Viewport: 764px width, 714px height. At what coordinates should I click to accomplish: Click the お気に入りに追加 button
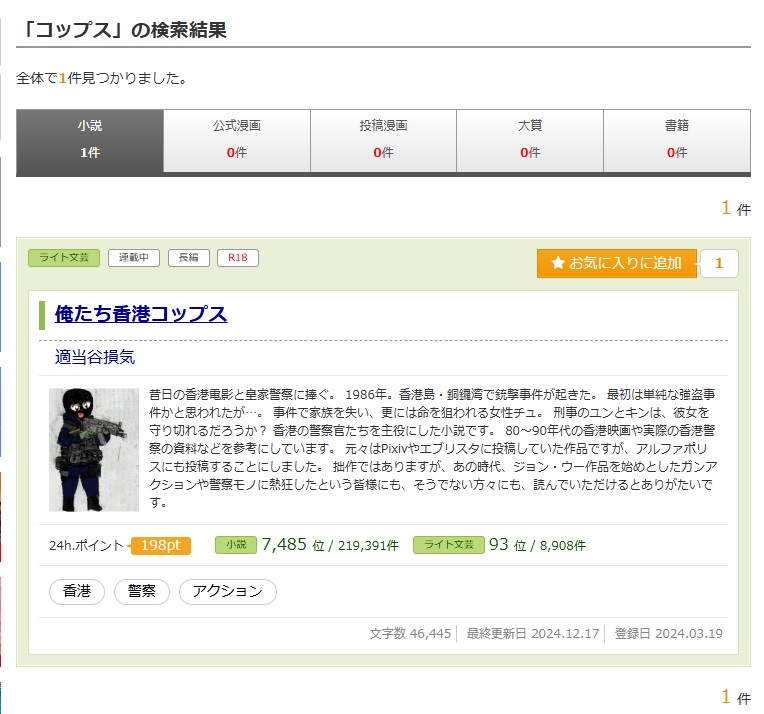[616, 264]
